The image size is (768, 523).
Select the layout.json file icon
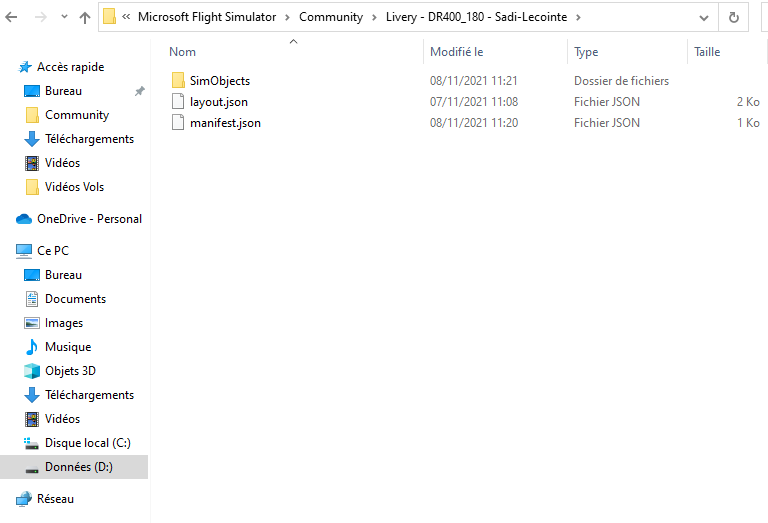point(178,101)
